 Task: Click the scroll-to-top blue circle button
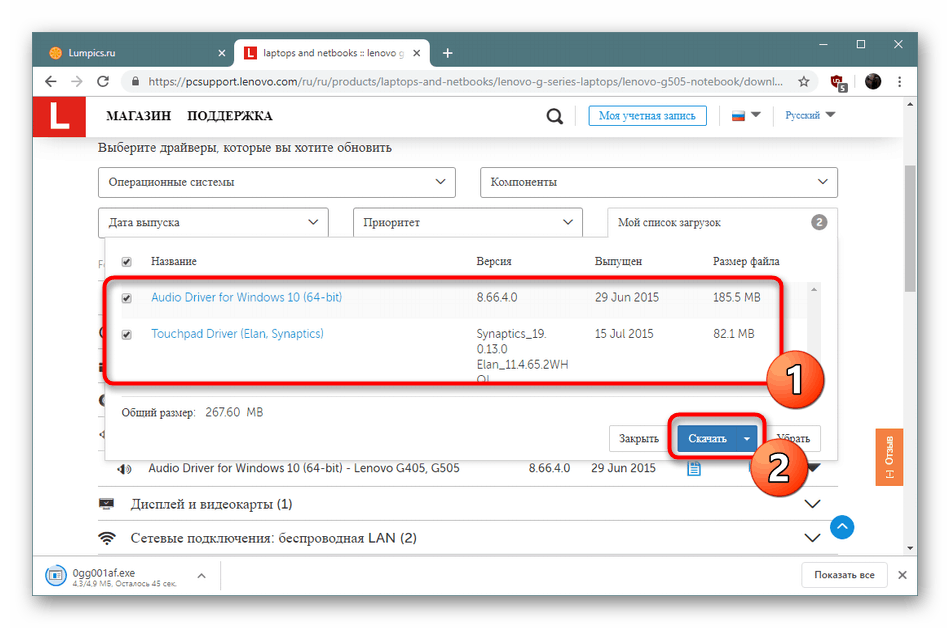842,527
